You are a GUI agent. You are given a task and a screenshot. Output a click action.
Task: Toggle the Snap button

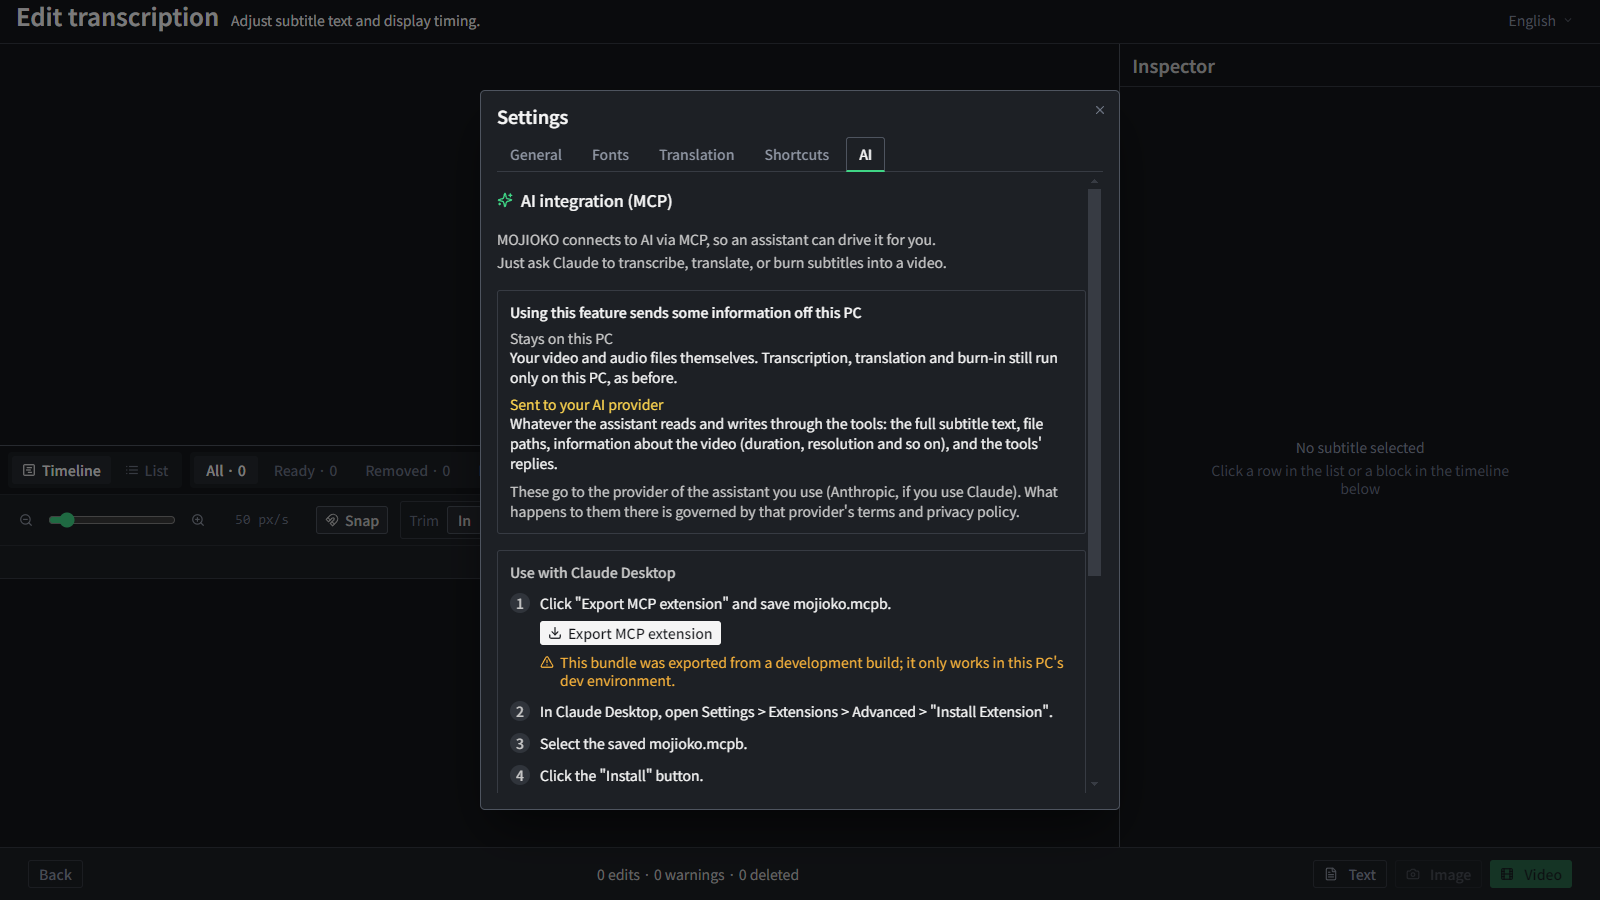pyautogui.click(x=352, y=520)
